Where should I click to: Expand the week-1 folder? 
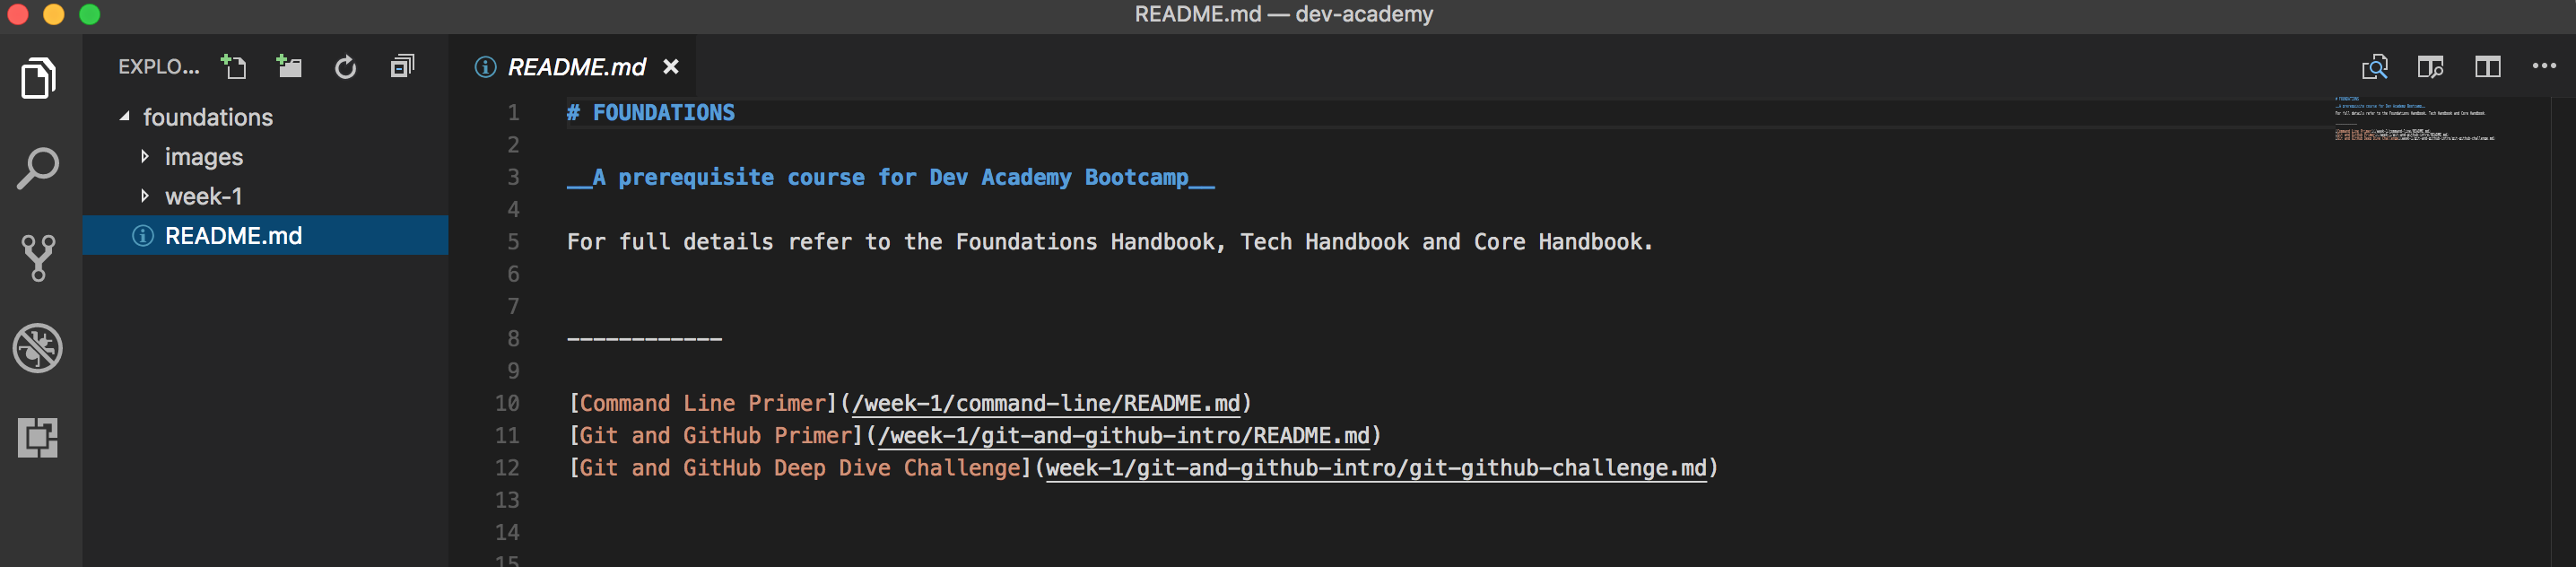(145, 196)
